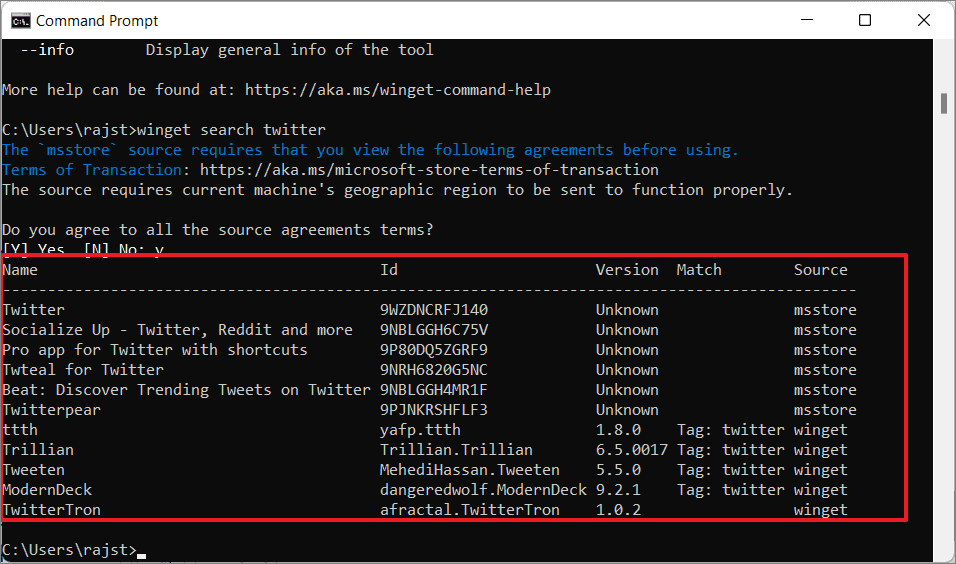Click the Id 9WZDNCRFJ140
956x564 pixels.
click(434, 310)
